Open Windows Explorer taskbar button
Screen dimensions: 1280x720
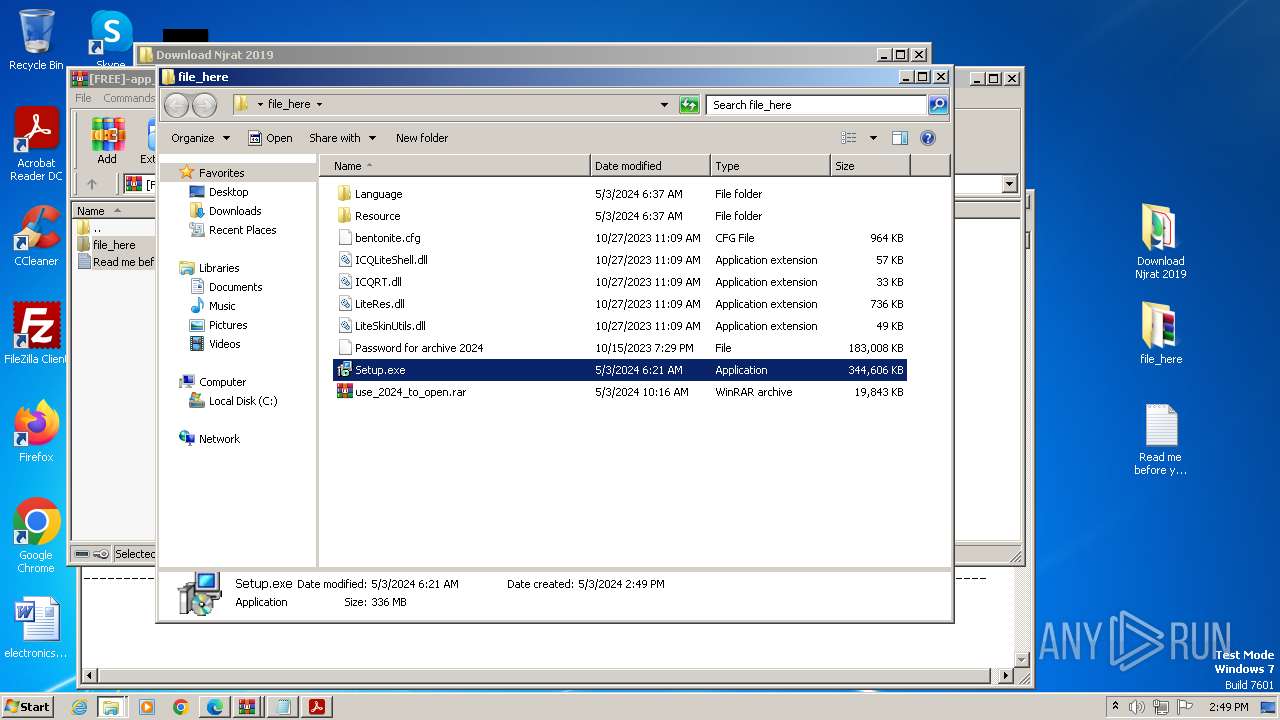click(111, 707)
